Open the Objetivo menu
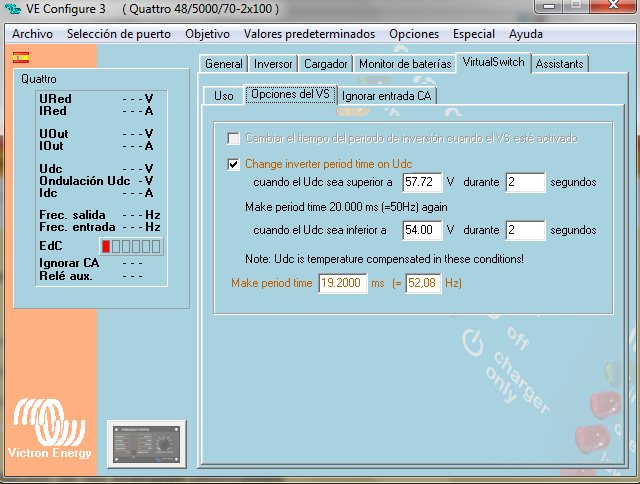This screenshot has height=484, width=640. tap(207, 34)
